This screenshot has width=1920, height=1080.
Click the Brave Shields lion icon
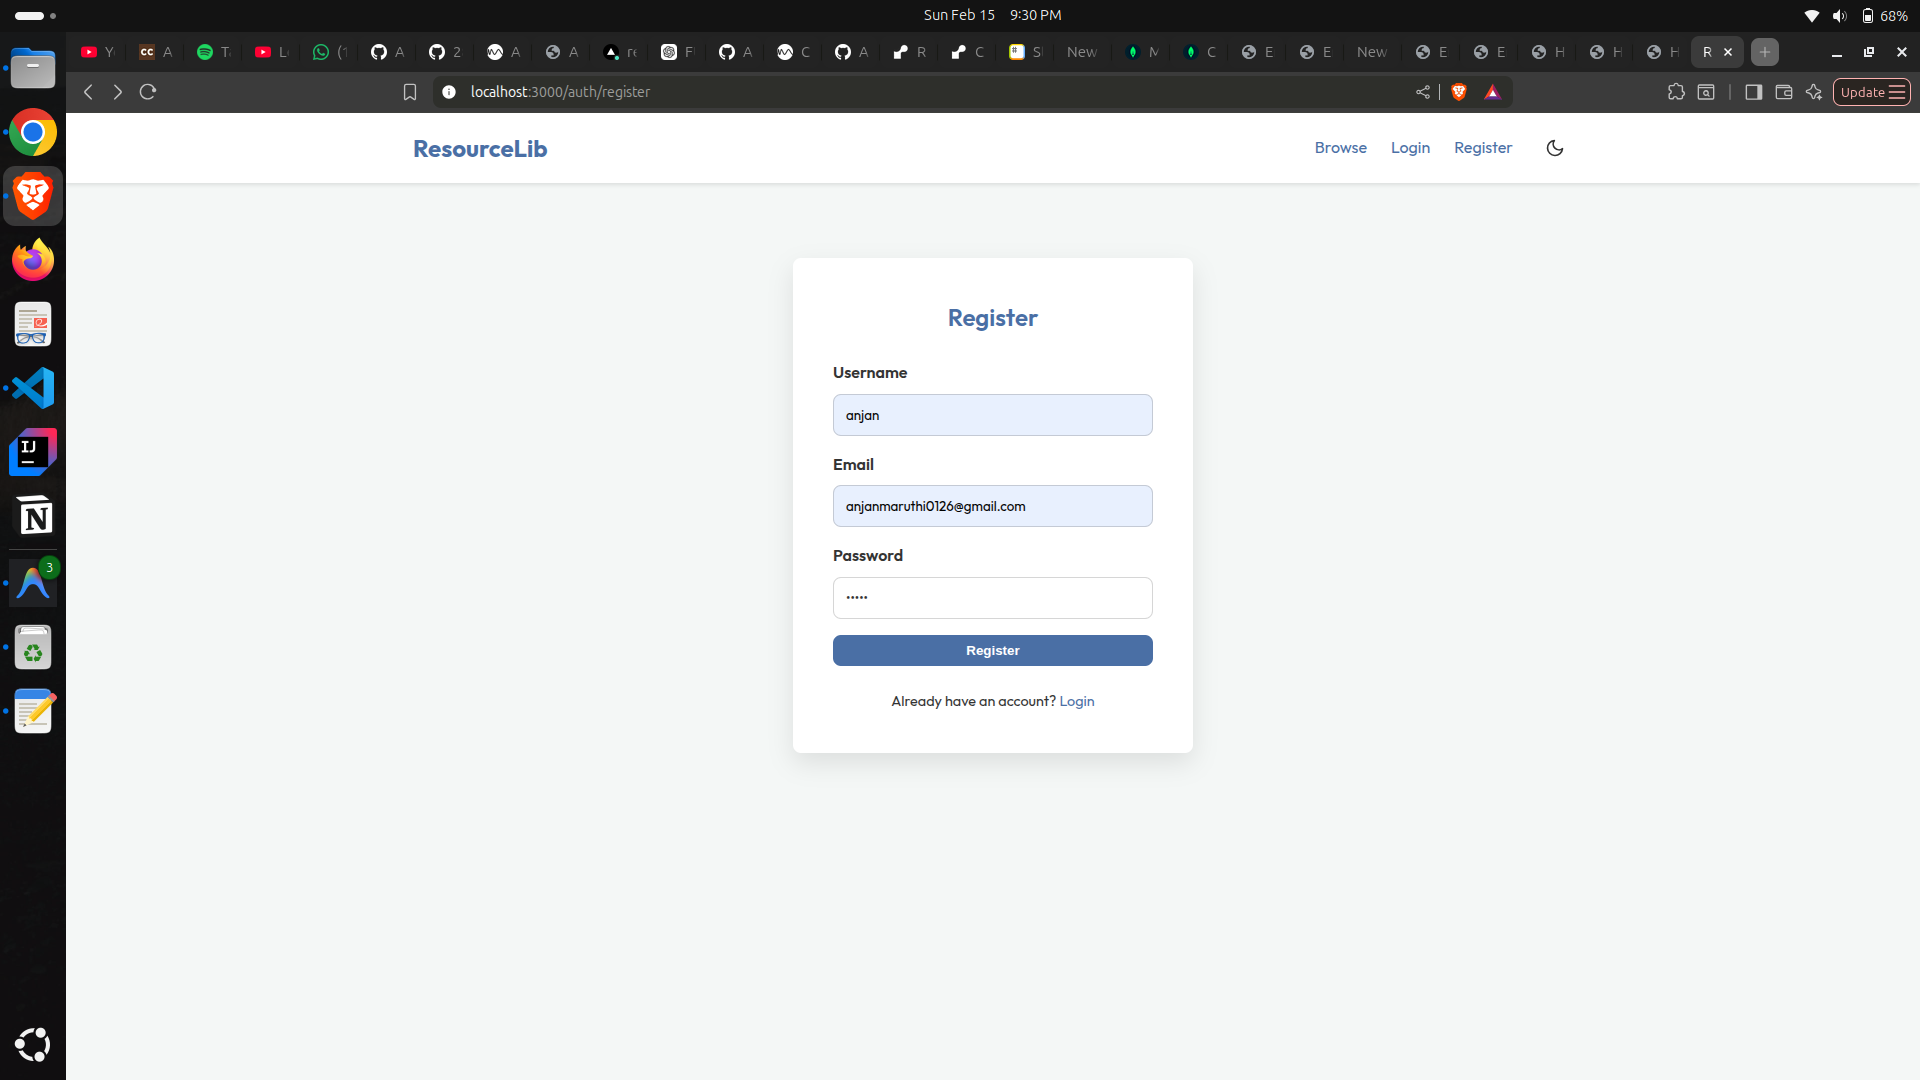pyautogui.click(x=1459, y=92)
